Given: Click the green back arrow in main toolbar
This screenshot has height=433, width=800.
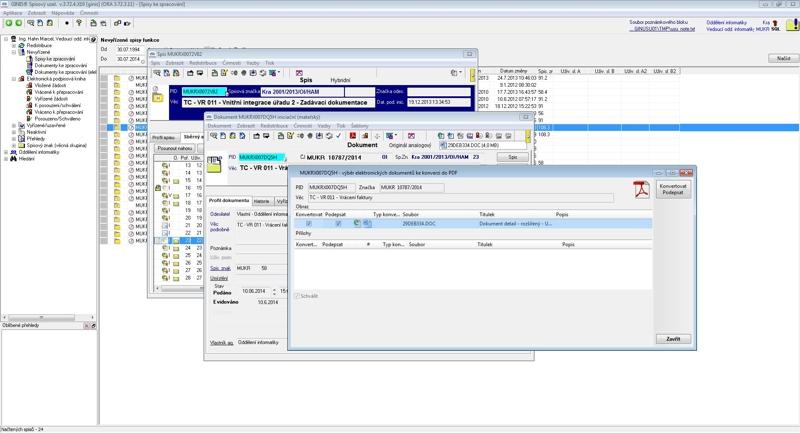Looking at the screenshot, I should pyautogui.click(x=8, y=21).
